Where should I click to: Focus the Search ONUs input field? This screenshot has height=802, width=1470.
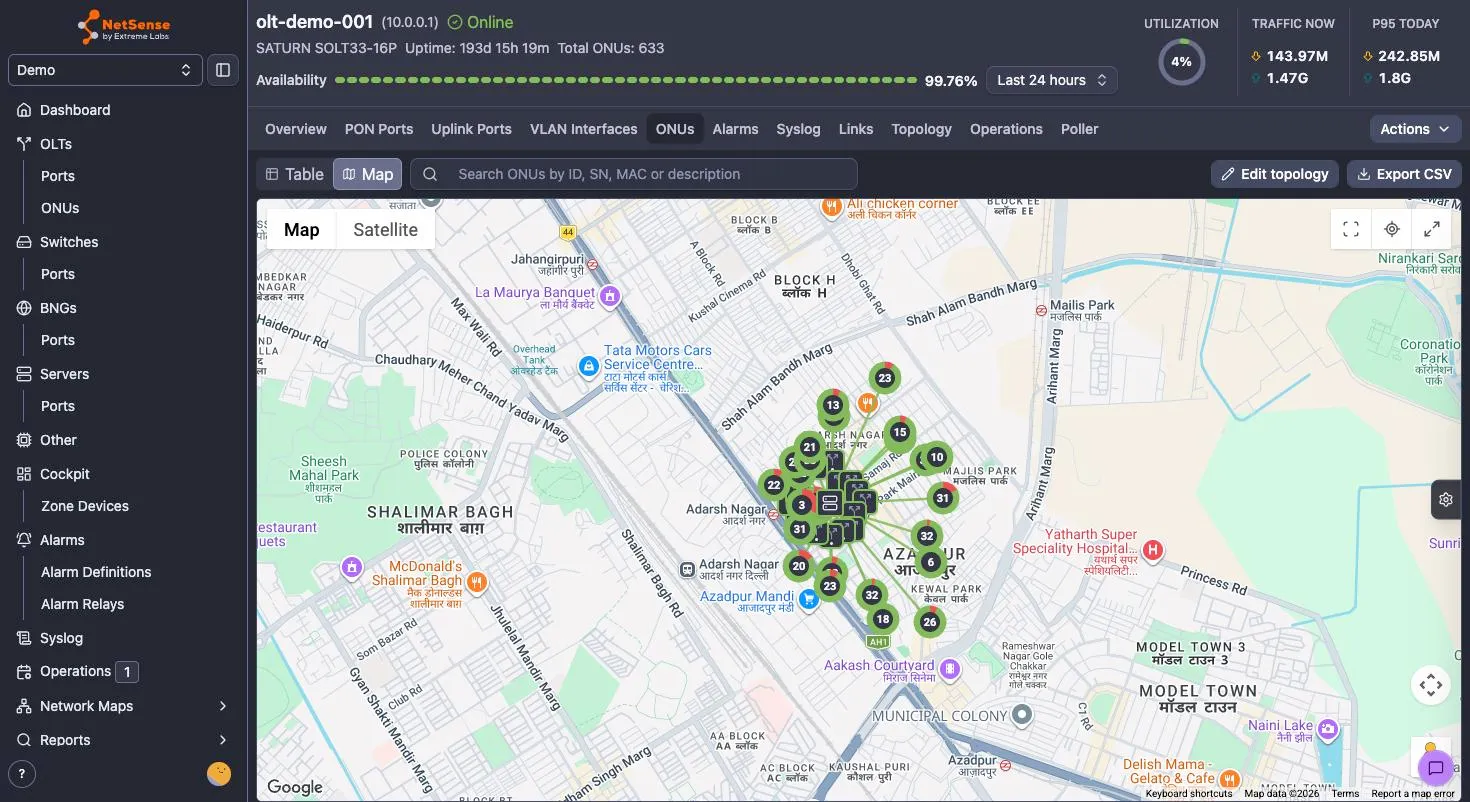point(634,174)
